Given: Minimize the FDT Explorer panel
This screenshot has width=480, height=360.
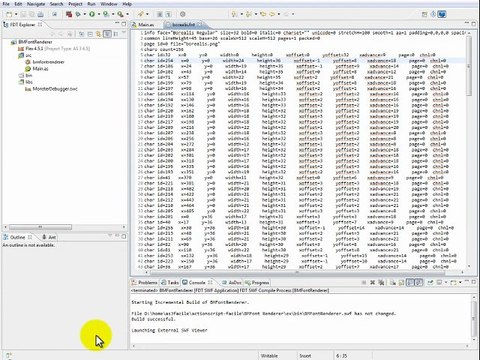Looking at the screenshot, I should (117, 23).
